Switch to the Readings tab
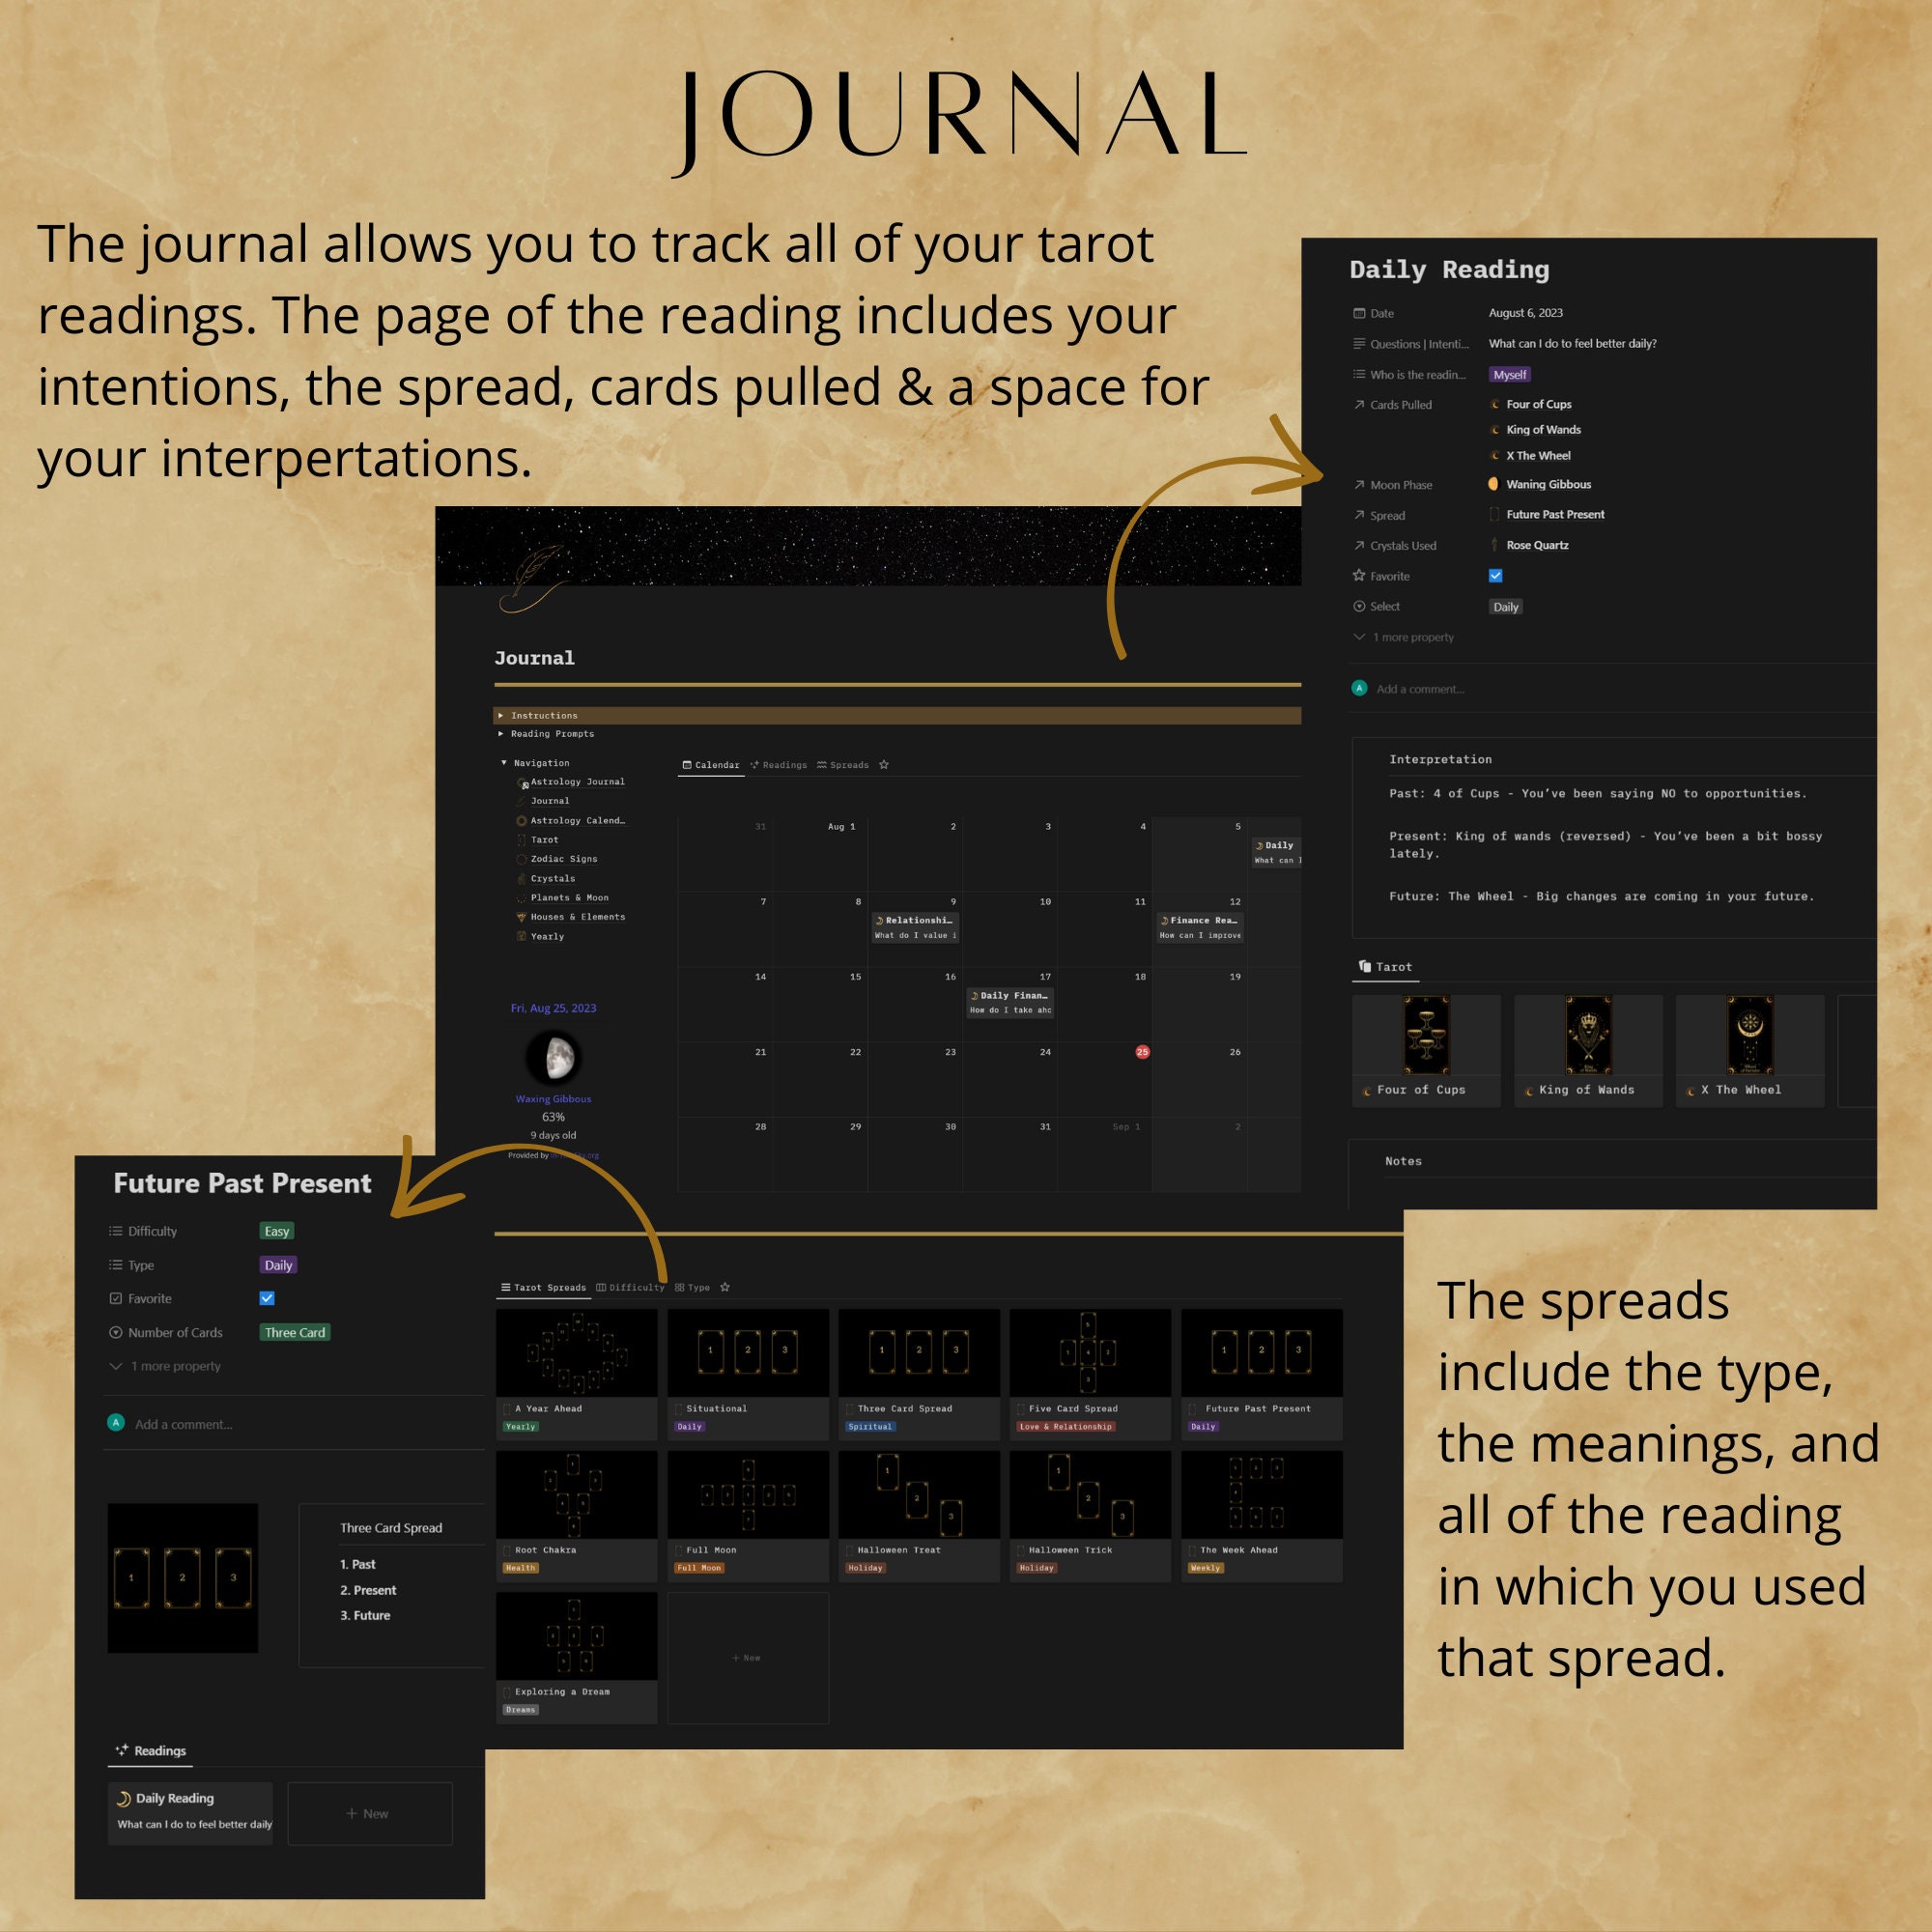 coord(786,765)
